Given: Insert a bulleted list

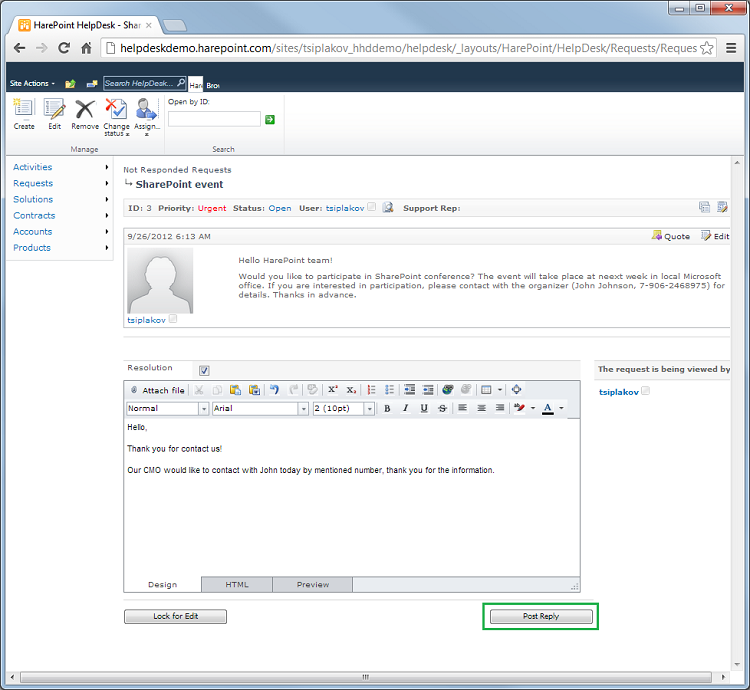Looking at the screenshot, I should [x=389, y=390].
